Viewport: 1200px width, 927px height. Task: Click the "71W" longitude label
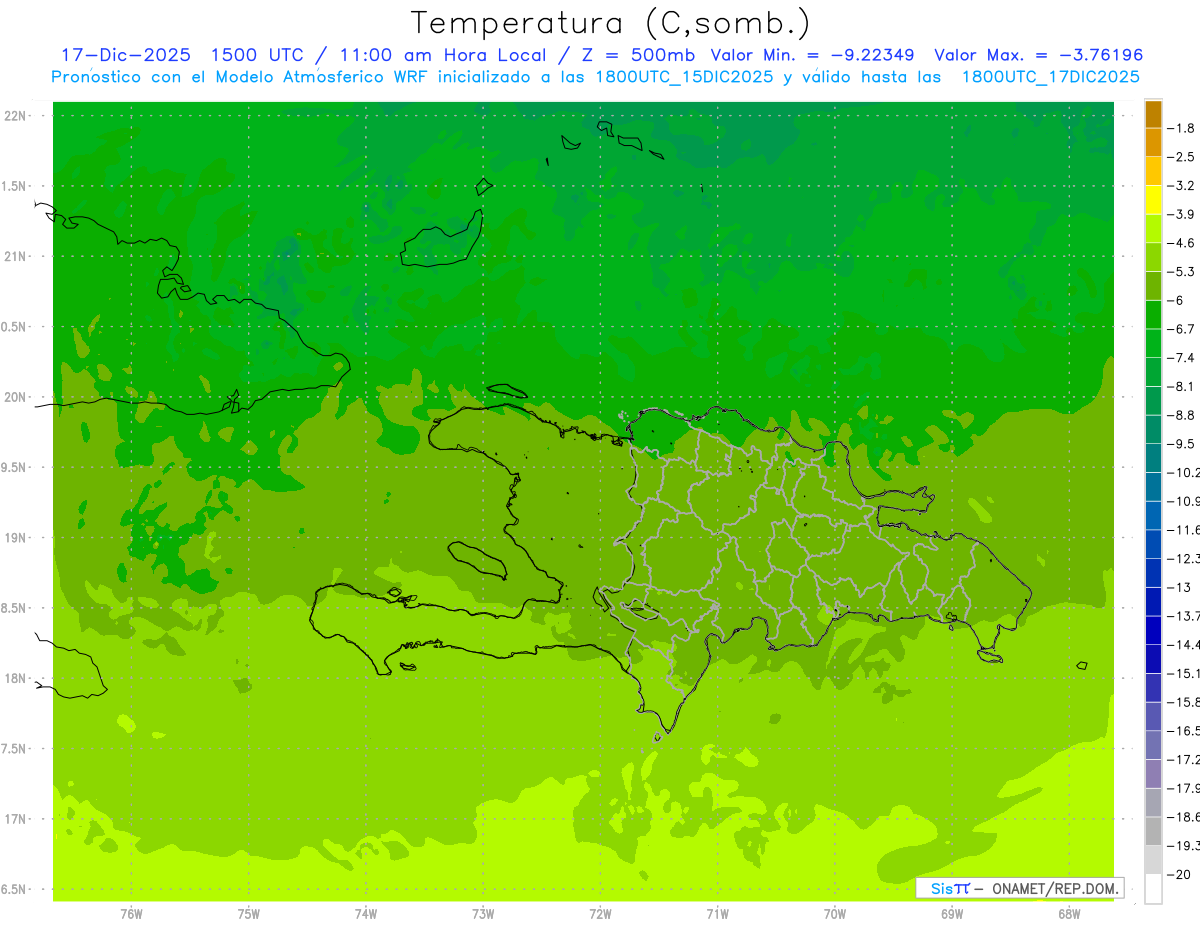point(717,914)
